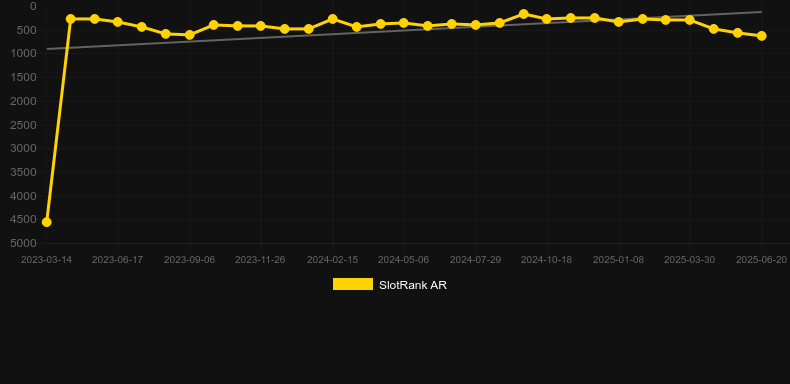The image size is (790, 384).
Task: Toggle the SlotRank AR legend entry
Action: pos(389,285)
